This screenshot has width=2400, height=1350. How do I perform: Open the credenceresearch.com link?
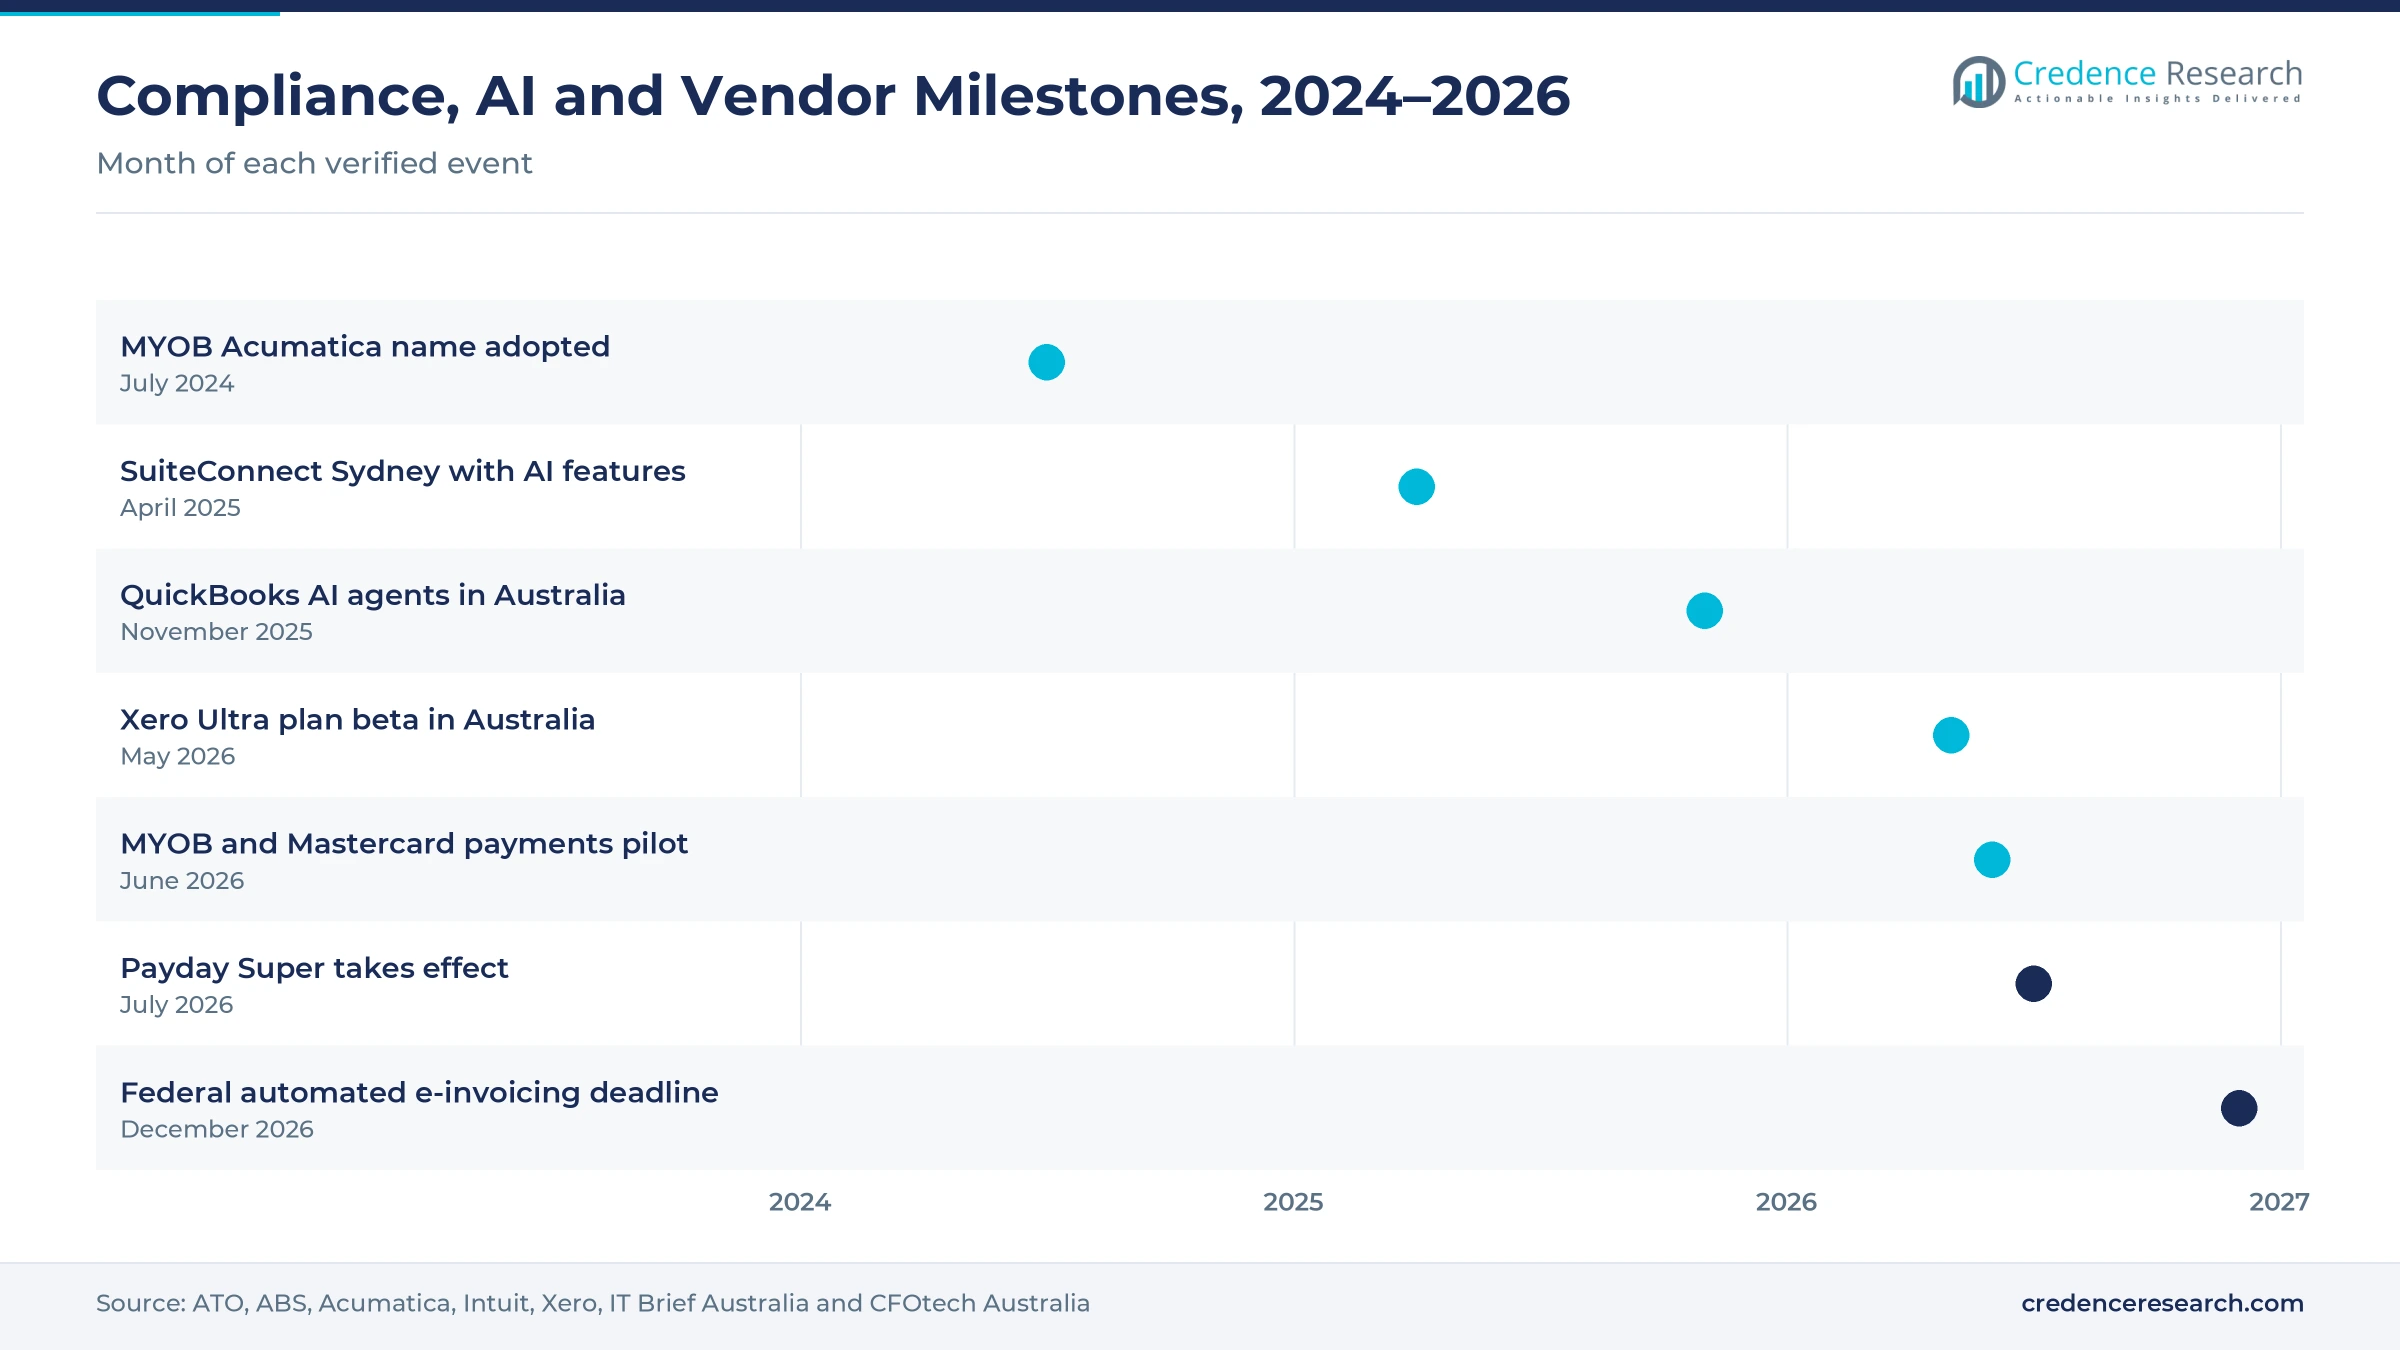pyautogui.click(x=2162, y=1303)
